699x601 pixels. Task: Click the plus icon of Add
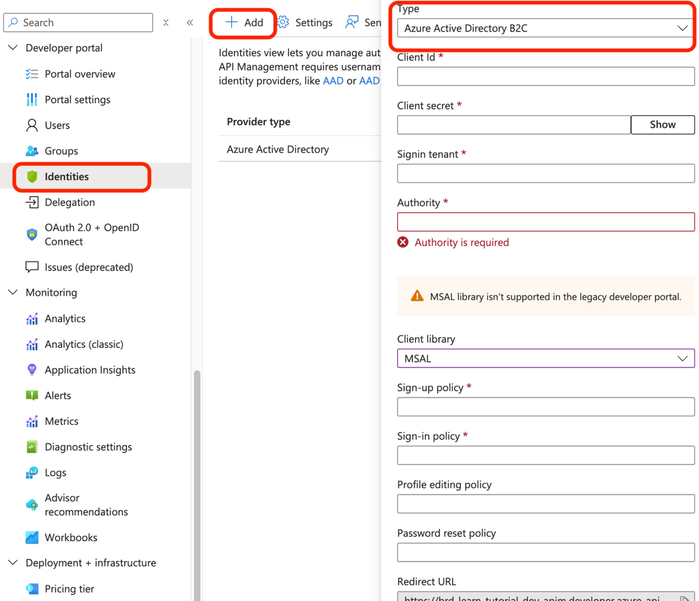tap(231, 22)
